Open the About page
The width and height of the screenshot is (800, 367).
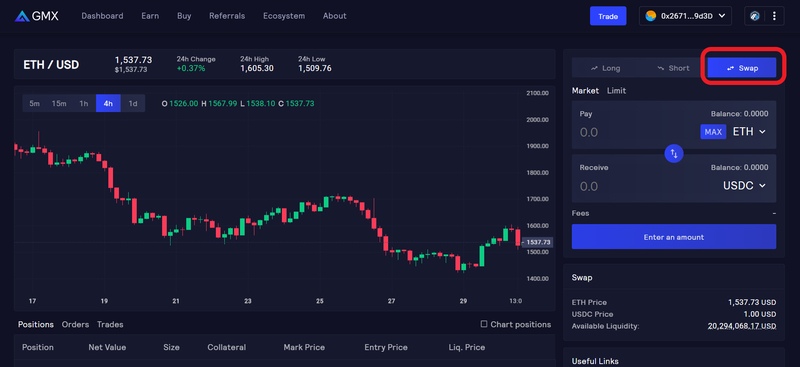(335, 16)
